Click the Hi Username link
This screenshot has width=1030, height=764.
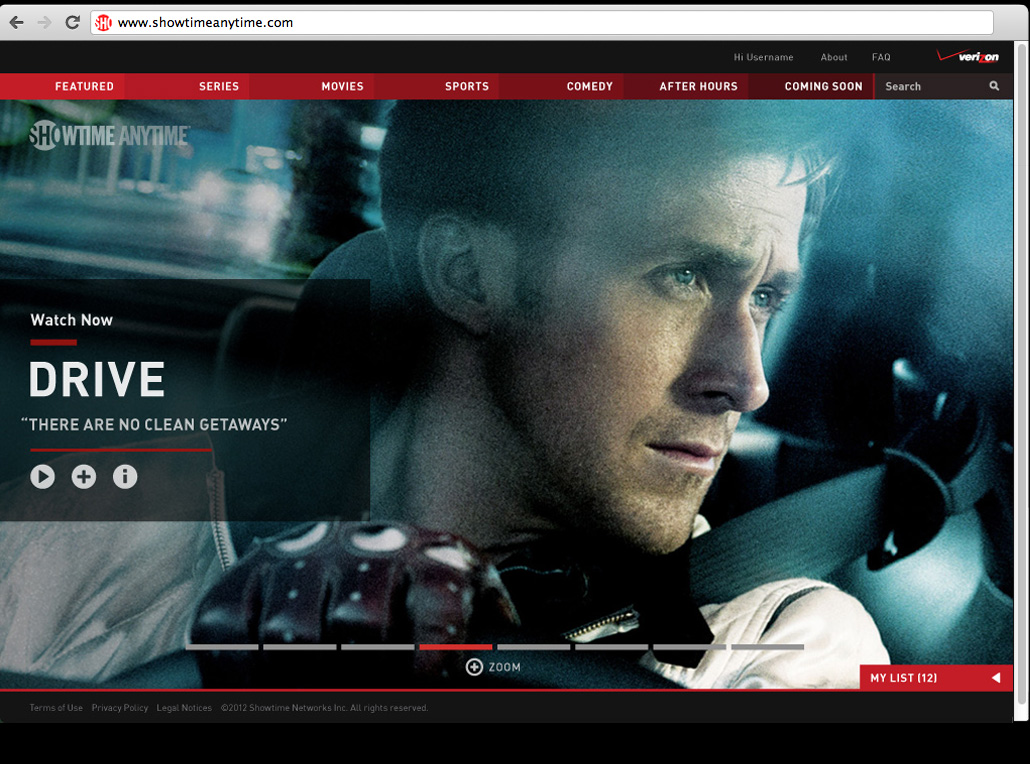[763, 57]
